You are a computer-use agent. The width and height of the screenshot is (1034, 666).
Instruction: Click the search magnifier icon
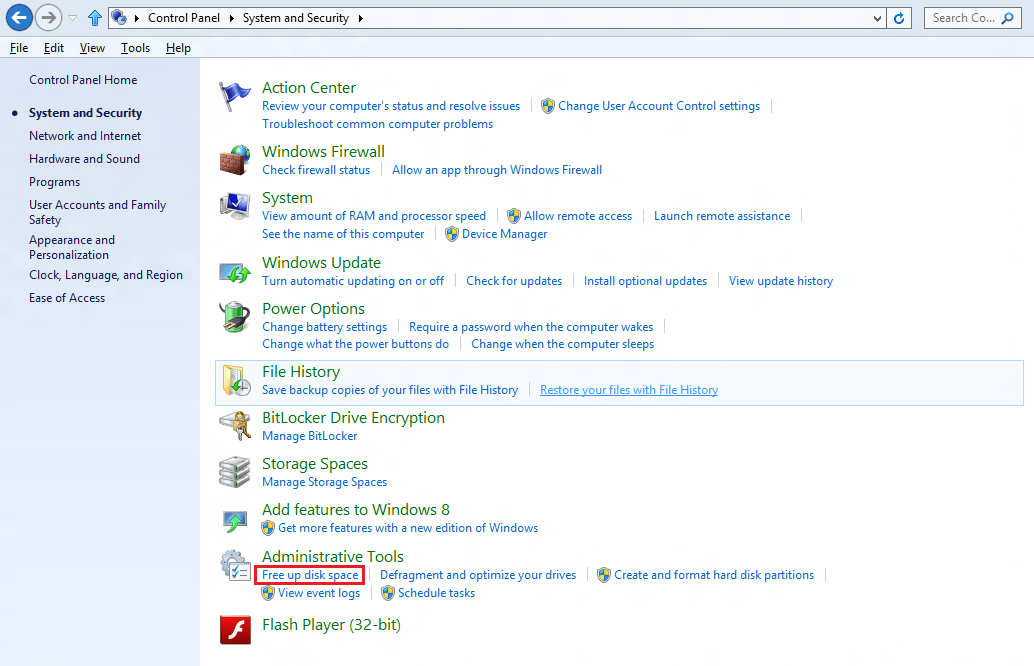pos(1008,18)
